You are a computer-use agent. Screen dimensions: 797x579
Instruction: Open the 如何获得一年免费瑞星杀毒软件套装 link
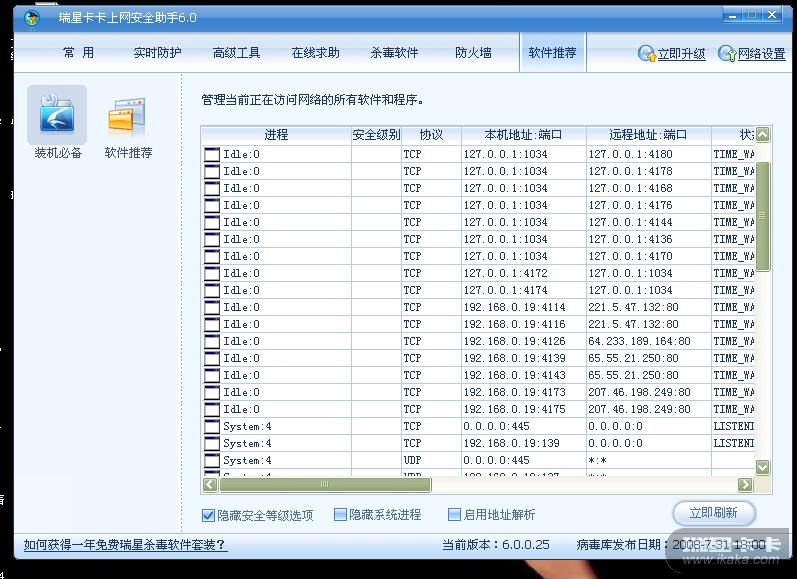click(125, 545)
